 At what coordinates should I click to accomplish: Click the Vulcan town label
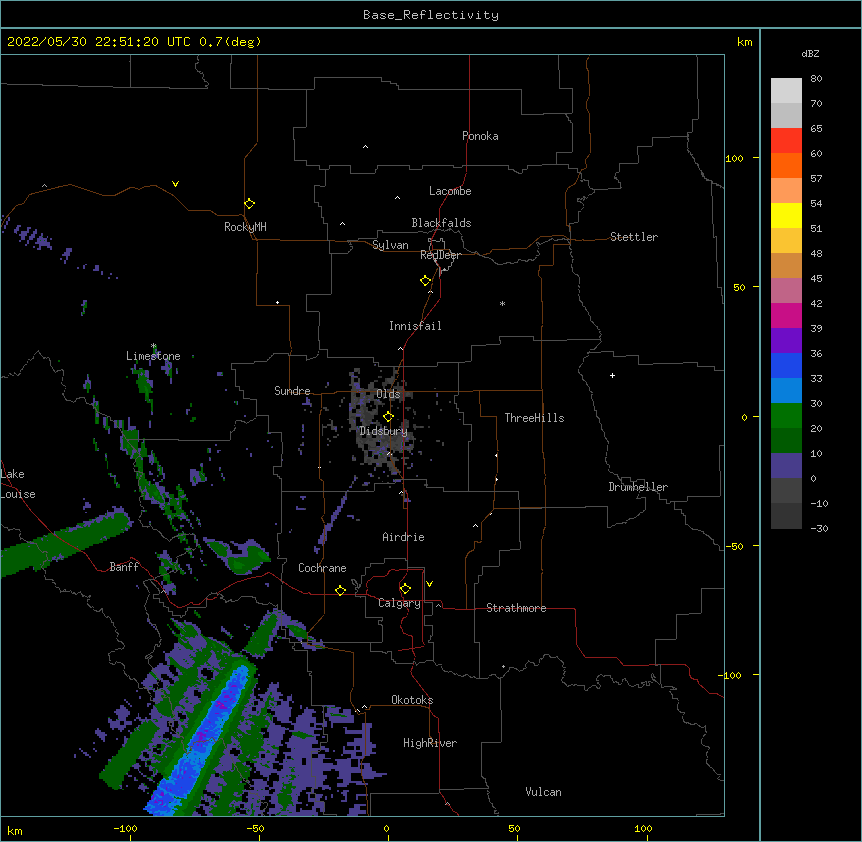tap(543, 792)
